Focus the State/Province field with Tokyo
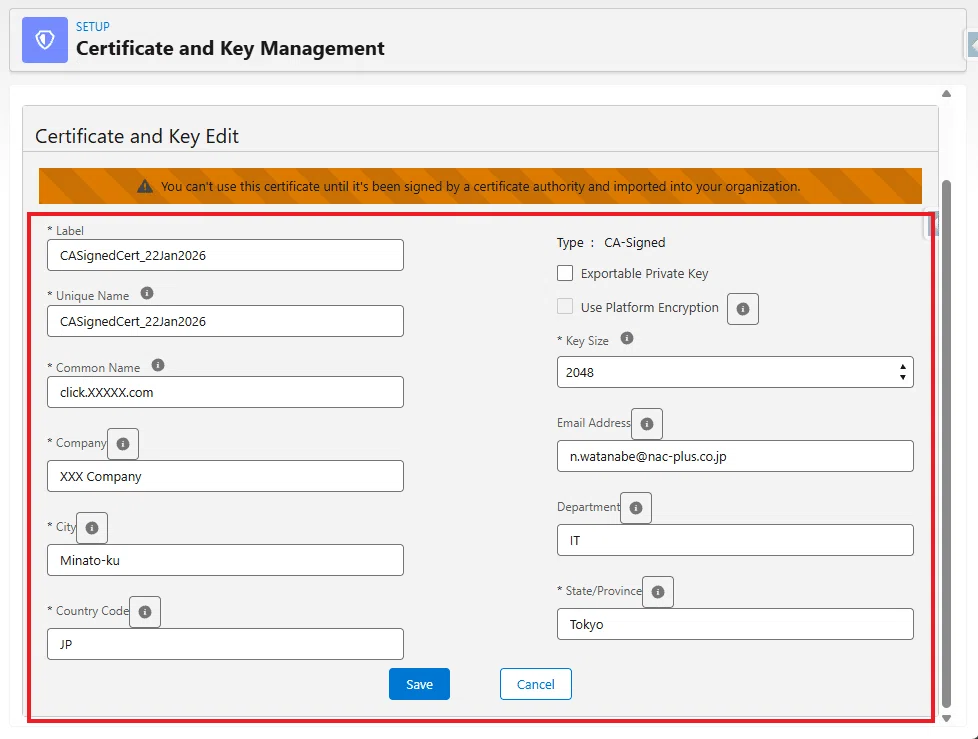 click(x=735, y=624)
